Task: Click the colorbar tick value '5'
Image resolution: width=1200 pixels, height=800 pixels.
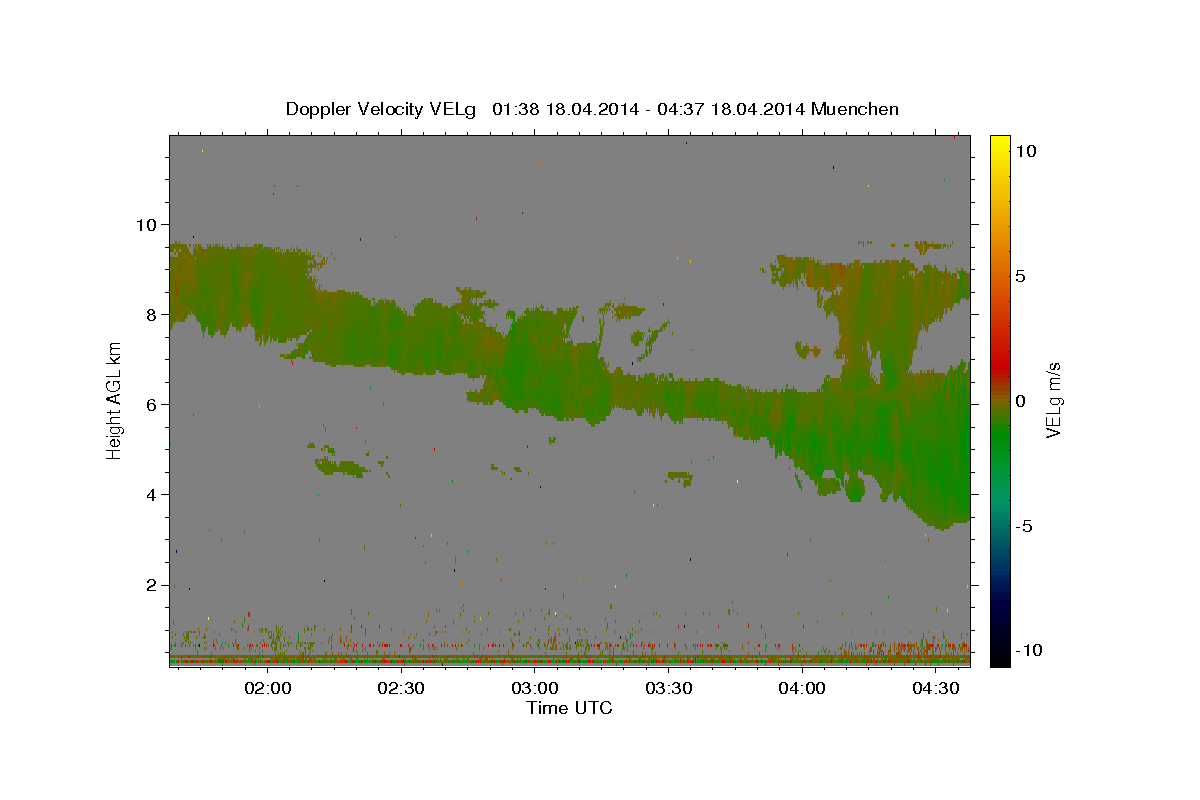Action: pos(1019,276)
